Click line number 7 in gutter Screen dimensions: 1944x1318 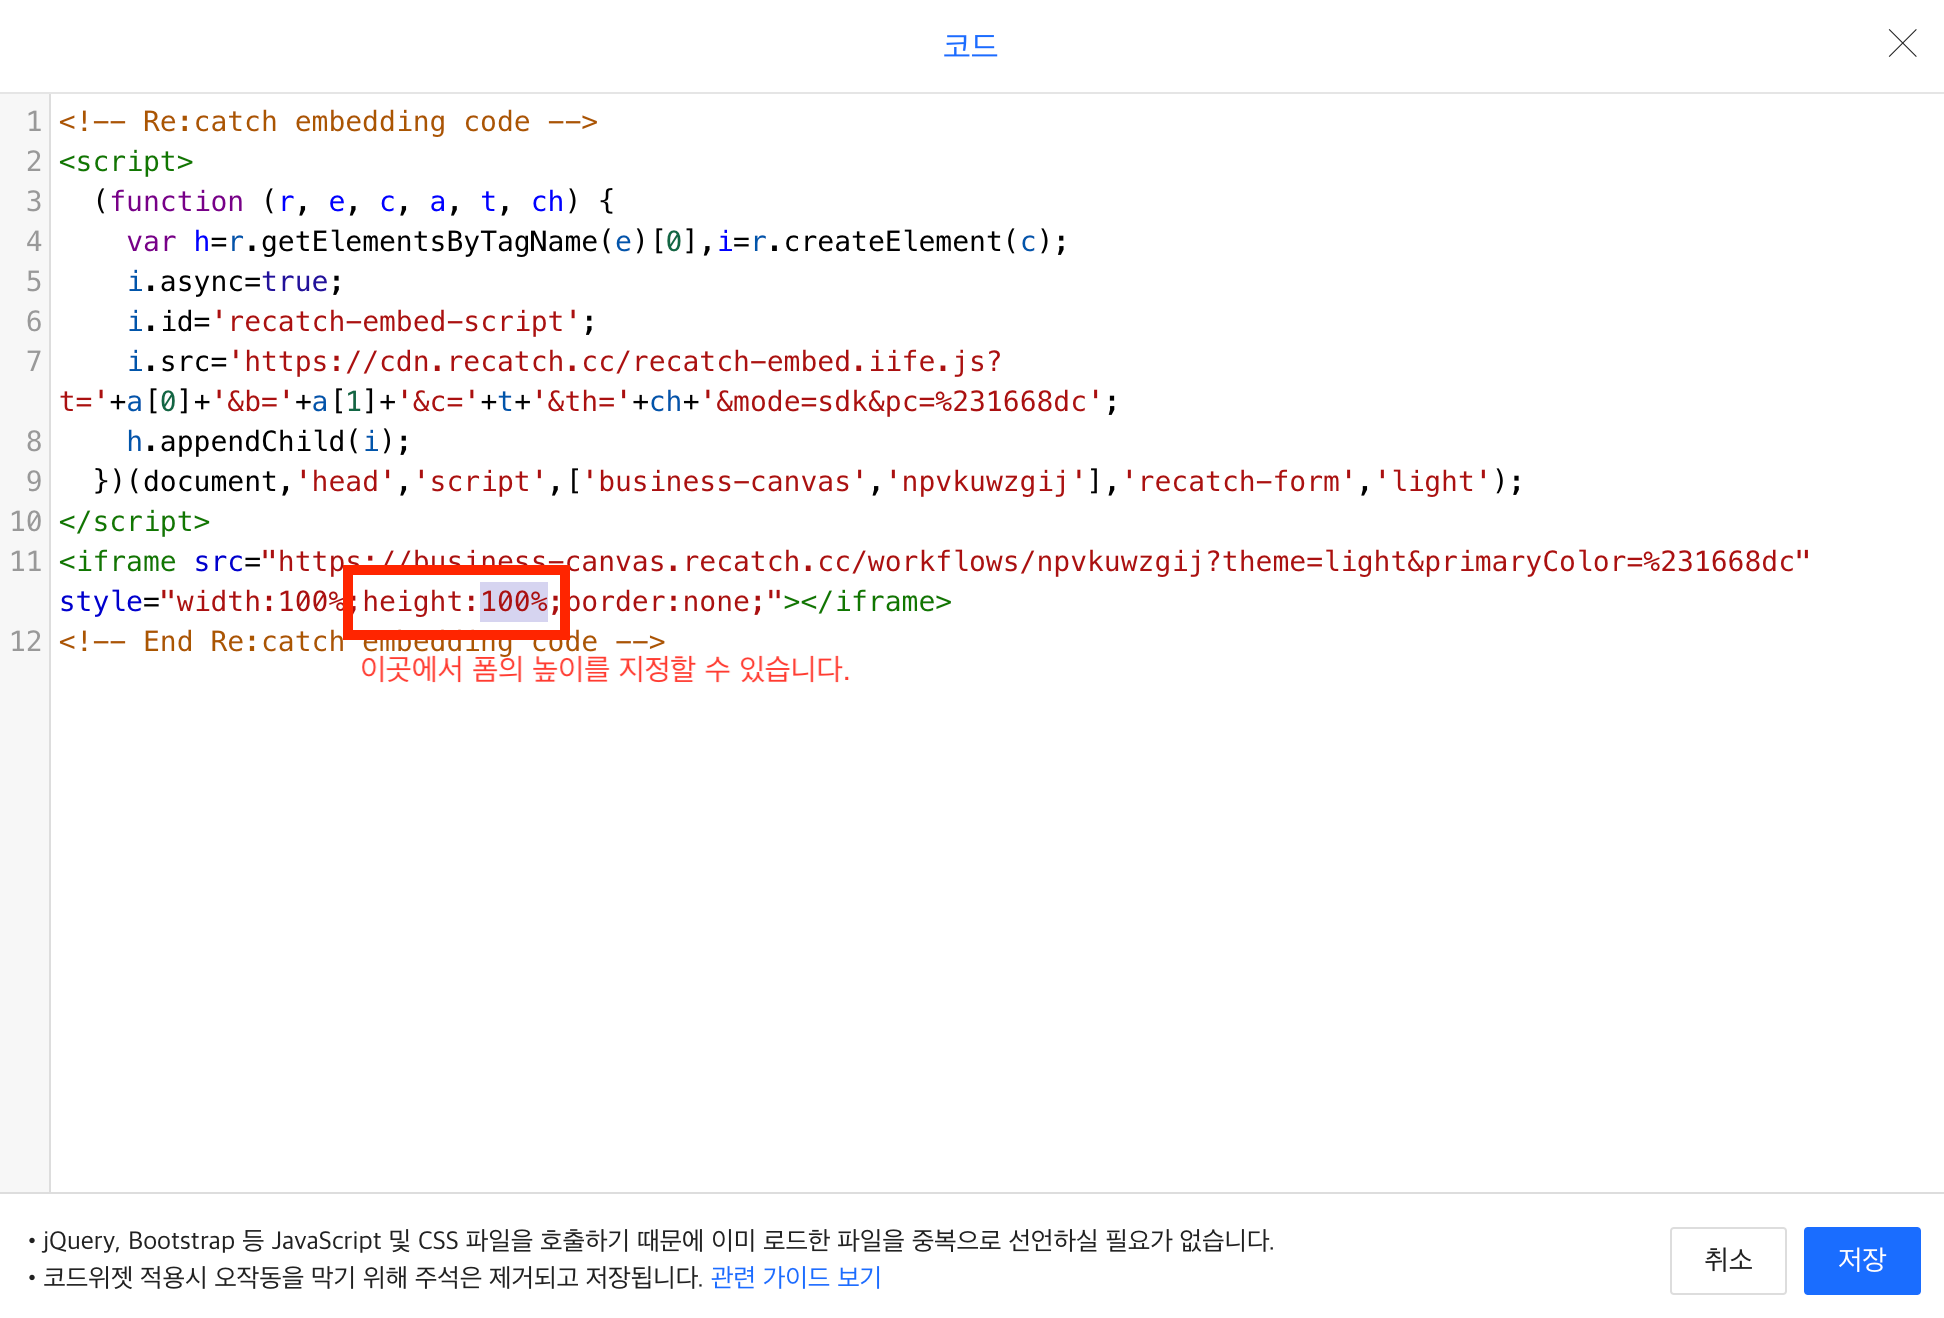click(34, 362)
